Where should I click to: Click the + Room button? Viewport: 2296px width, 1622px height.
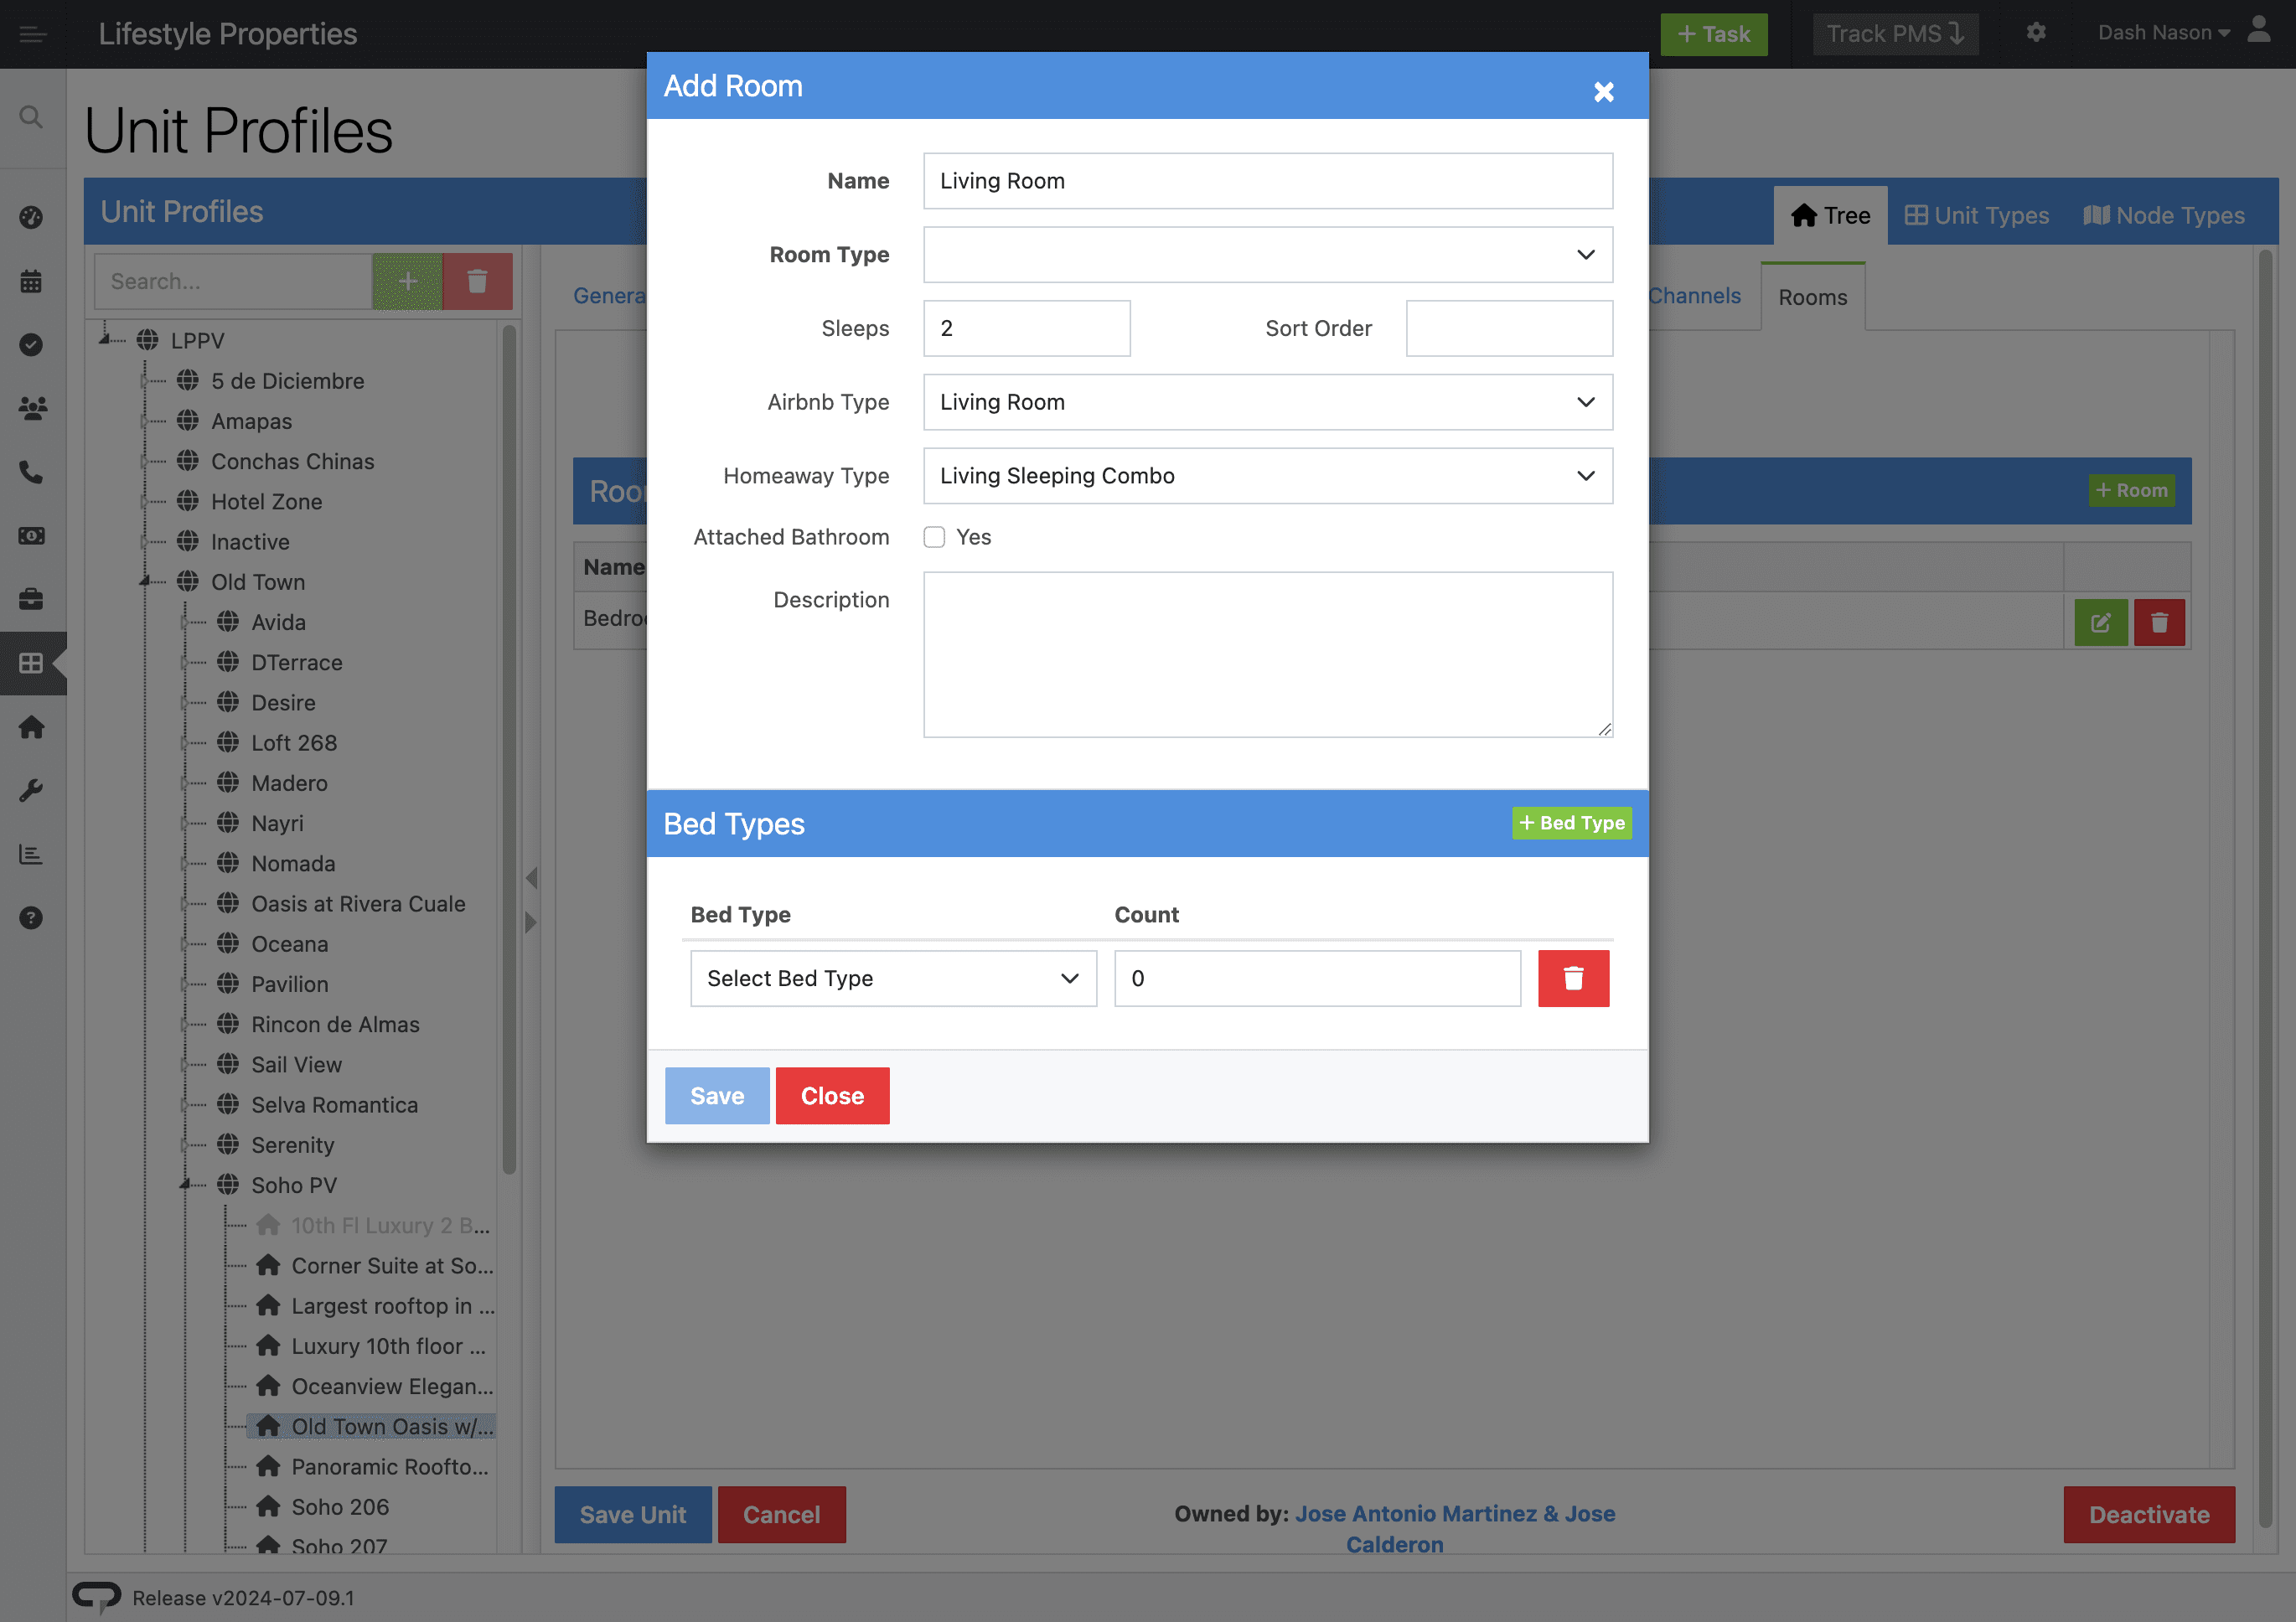click(x=2131, y=490)
